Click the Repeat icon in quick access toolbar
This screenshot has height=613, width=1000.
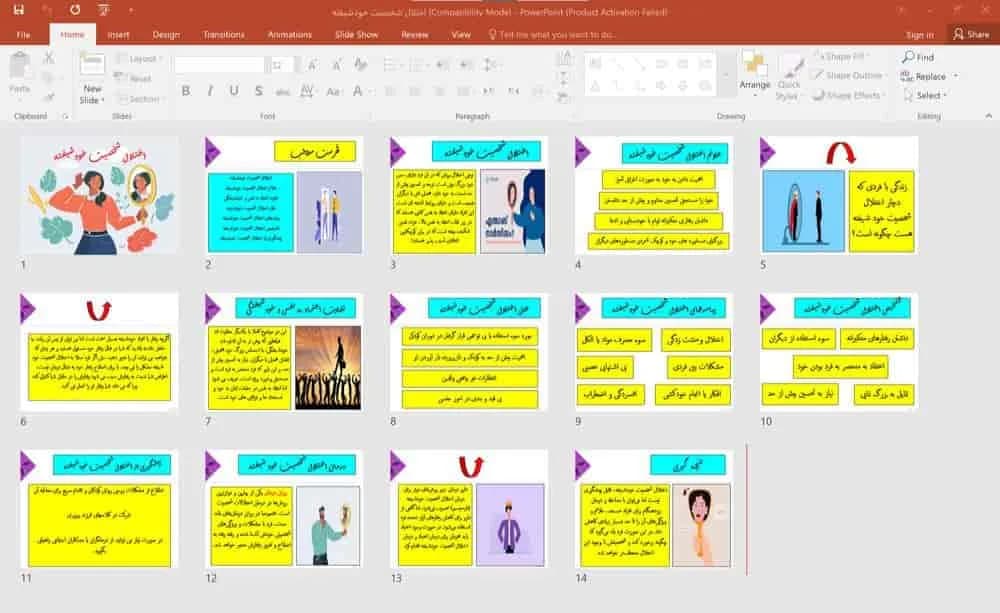point(75,10)
